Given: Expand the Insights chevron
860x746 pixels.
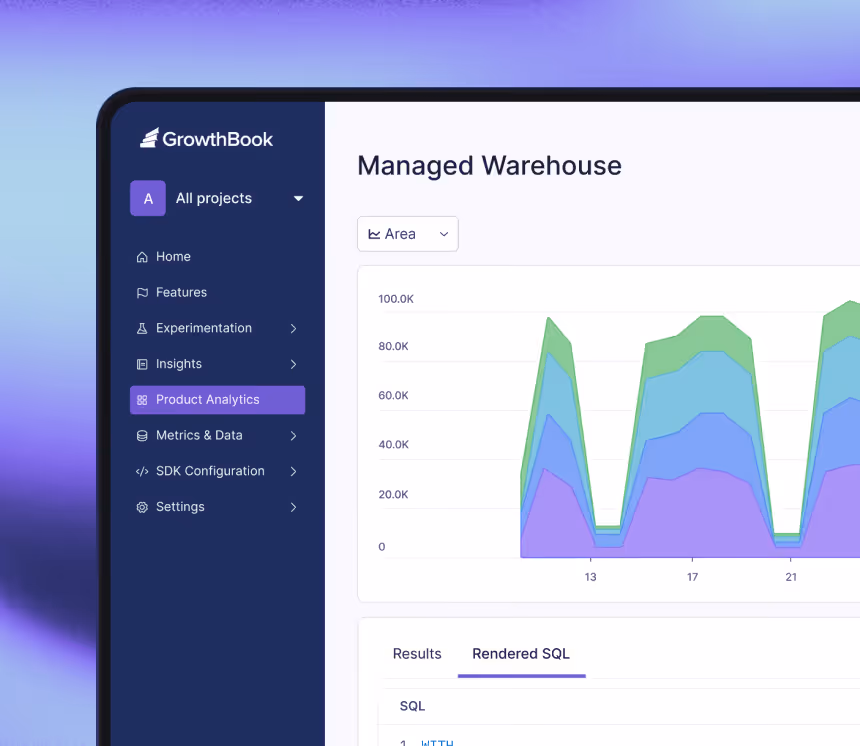Looking at the screenshot, I should tap(293, 364).
